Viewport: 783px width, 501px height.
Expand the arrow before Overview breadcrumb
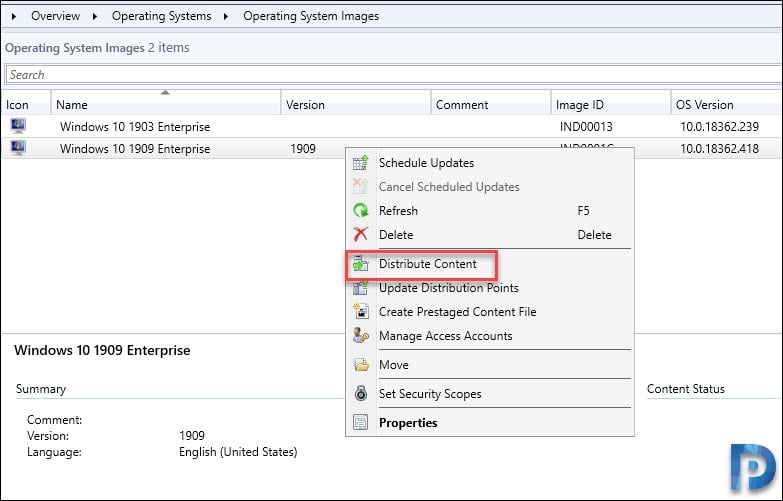[14, 16]
